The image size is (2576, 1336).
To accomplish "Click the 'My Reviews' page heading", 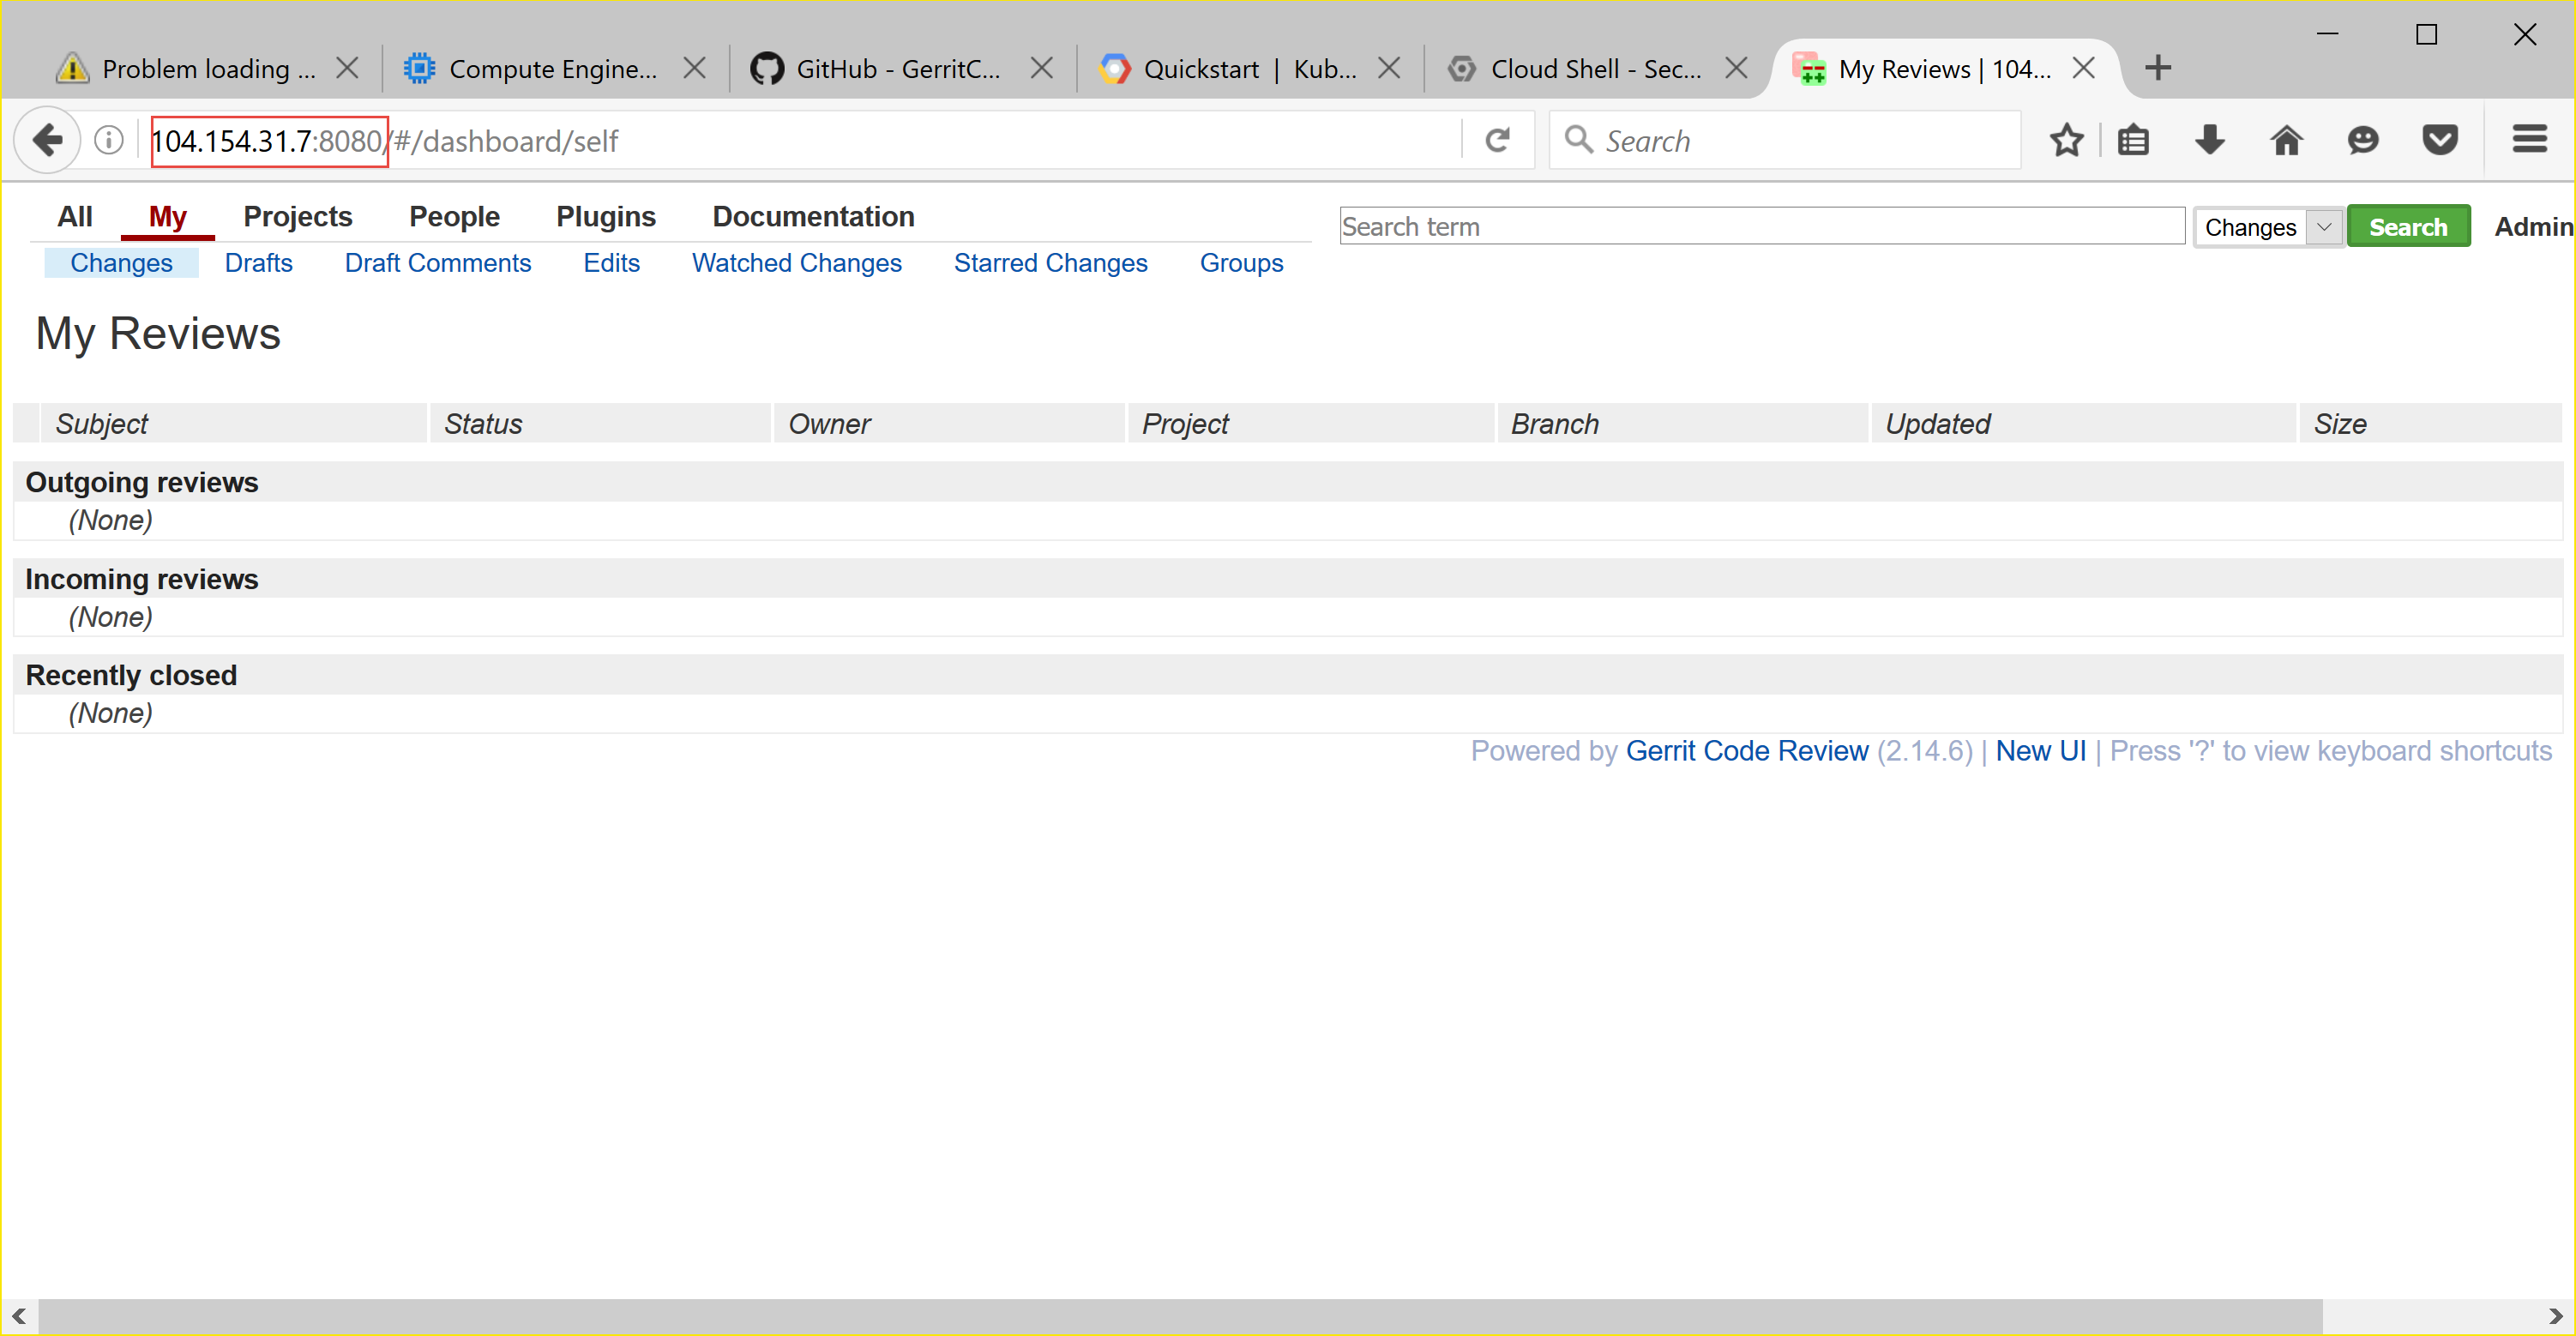I will (x=158, y=333).
